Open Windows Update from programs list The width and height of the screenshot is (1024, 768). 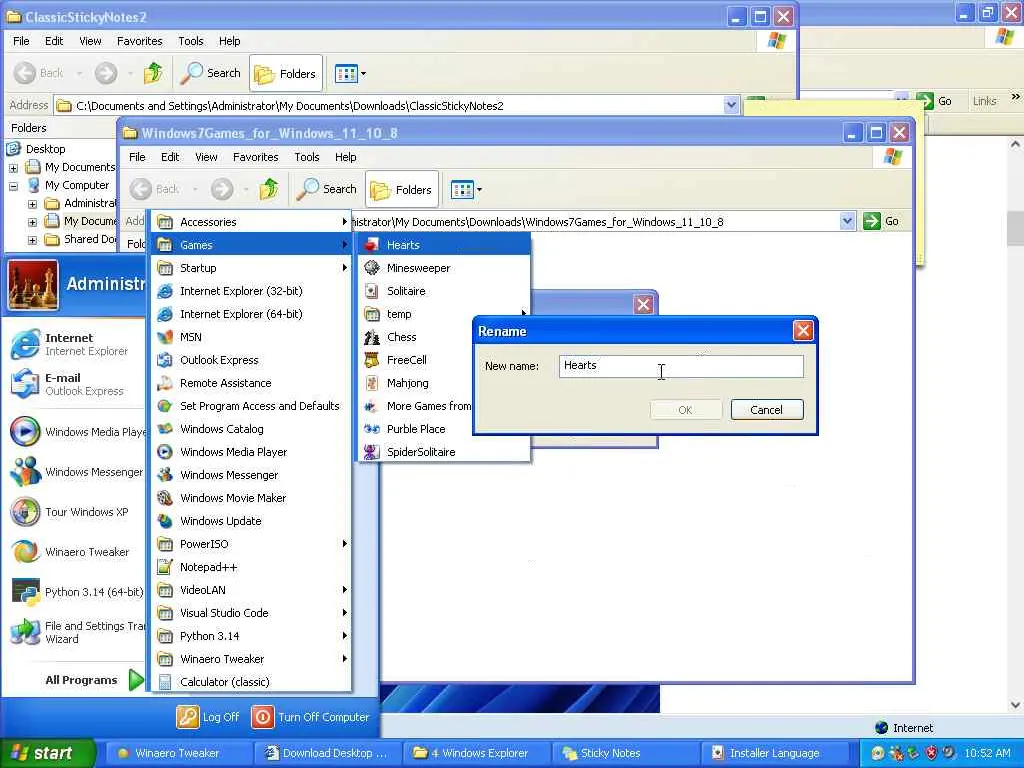tap(252, 521)
